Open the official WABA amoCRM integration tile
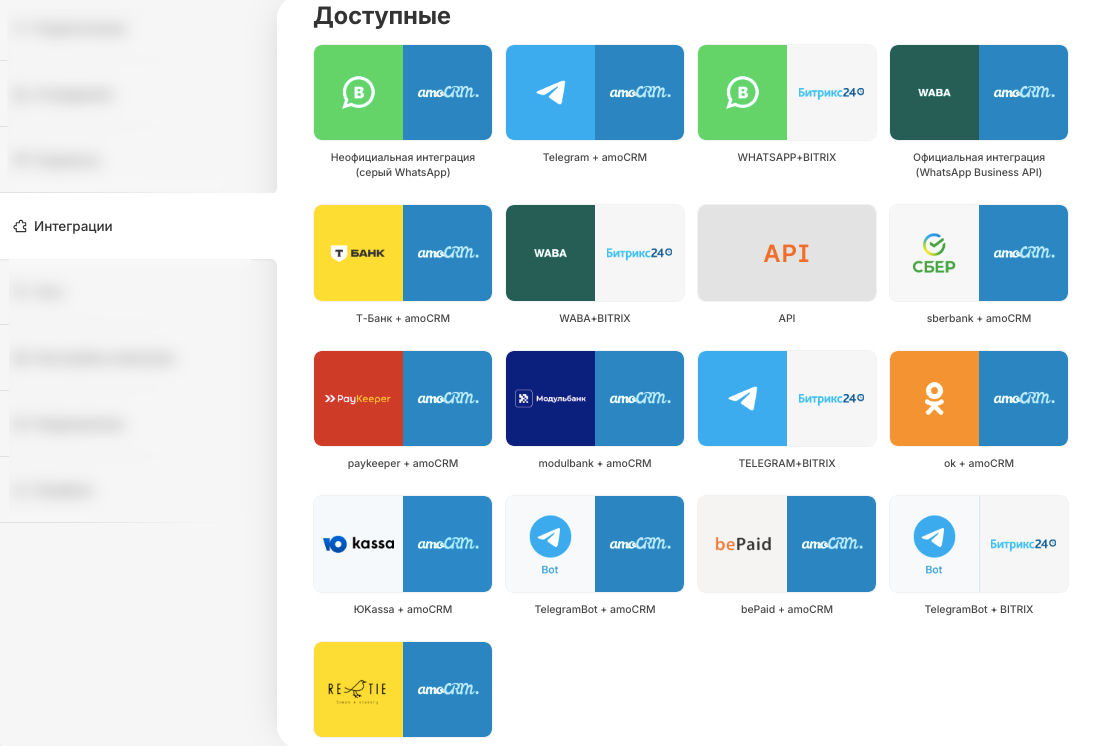This screenshot has width=1116, height=746. [979, 92]
